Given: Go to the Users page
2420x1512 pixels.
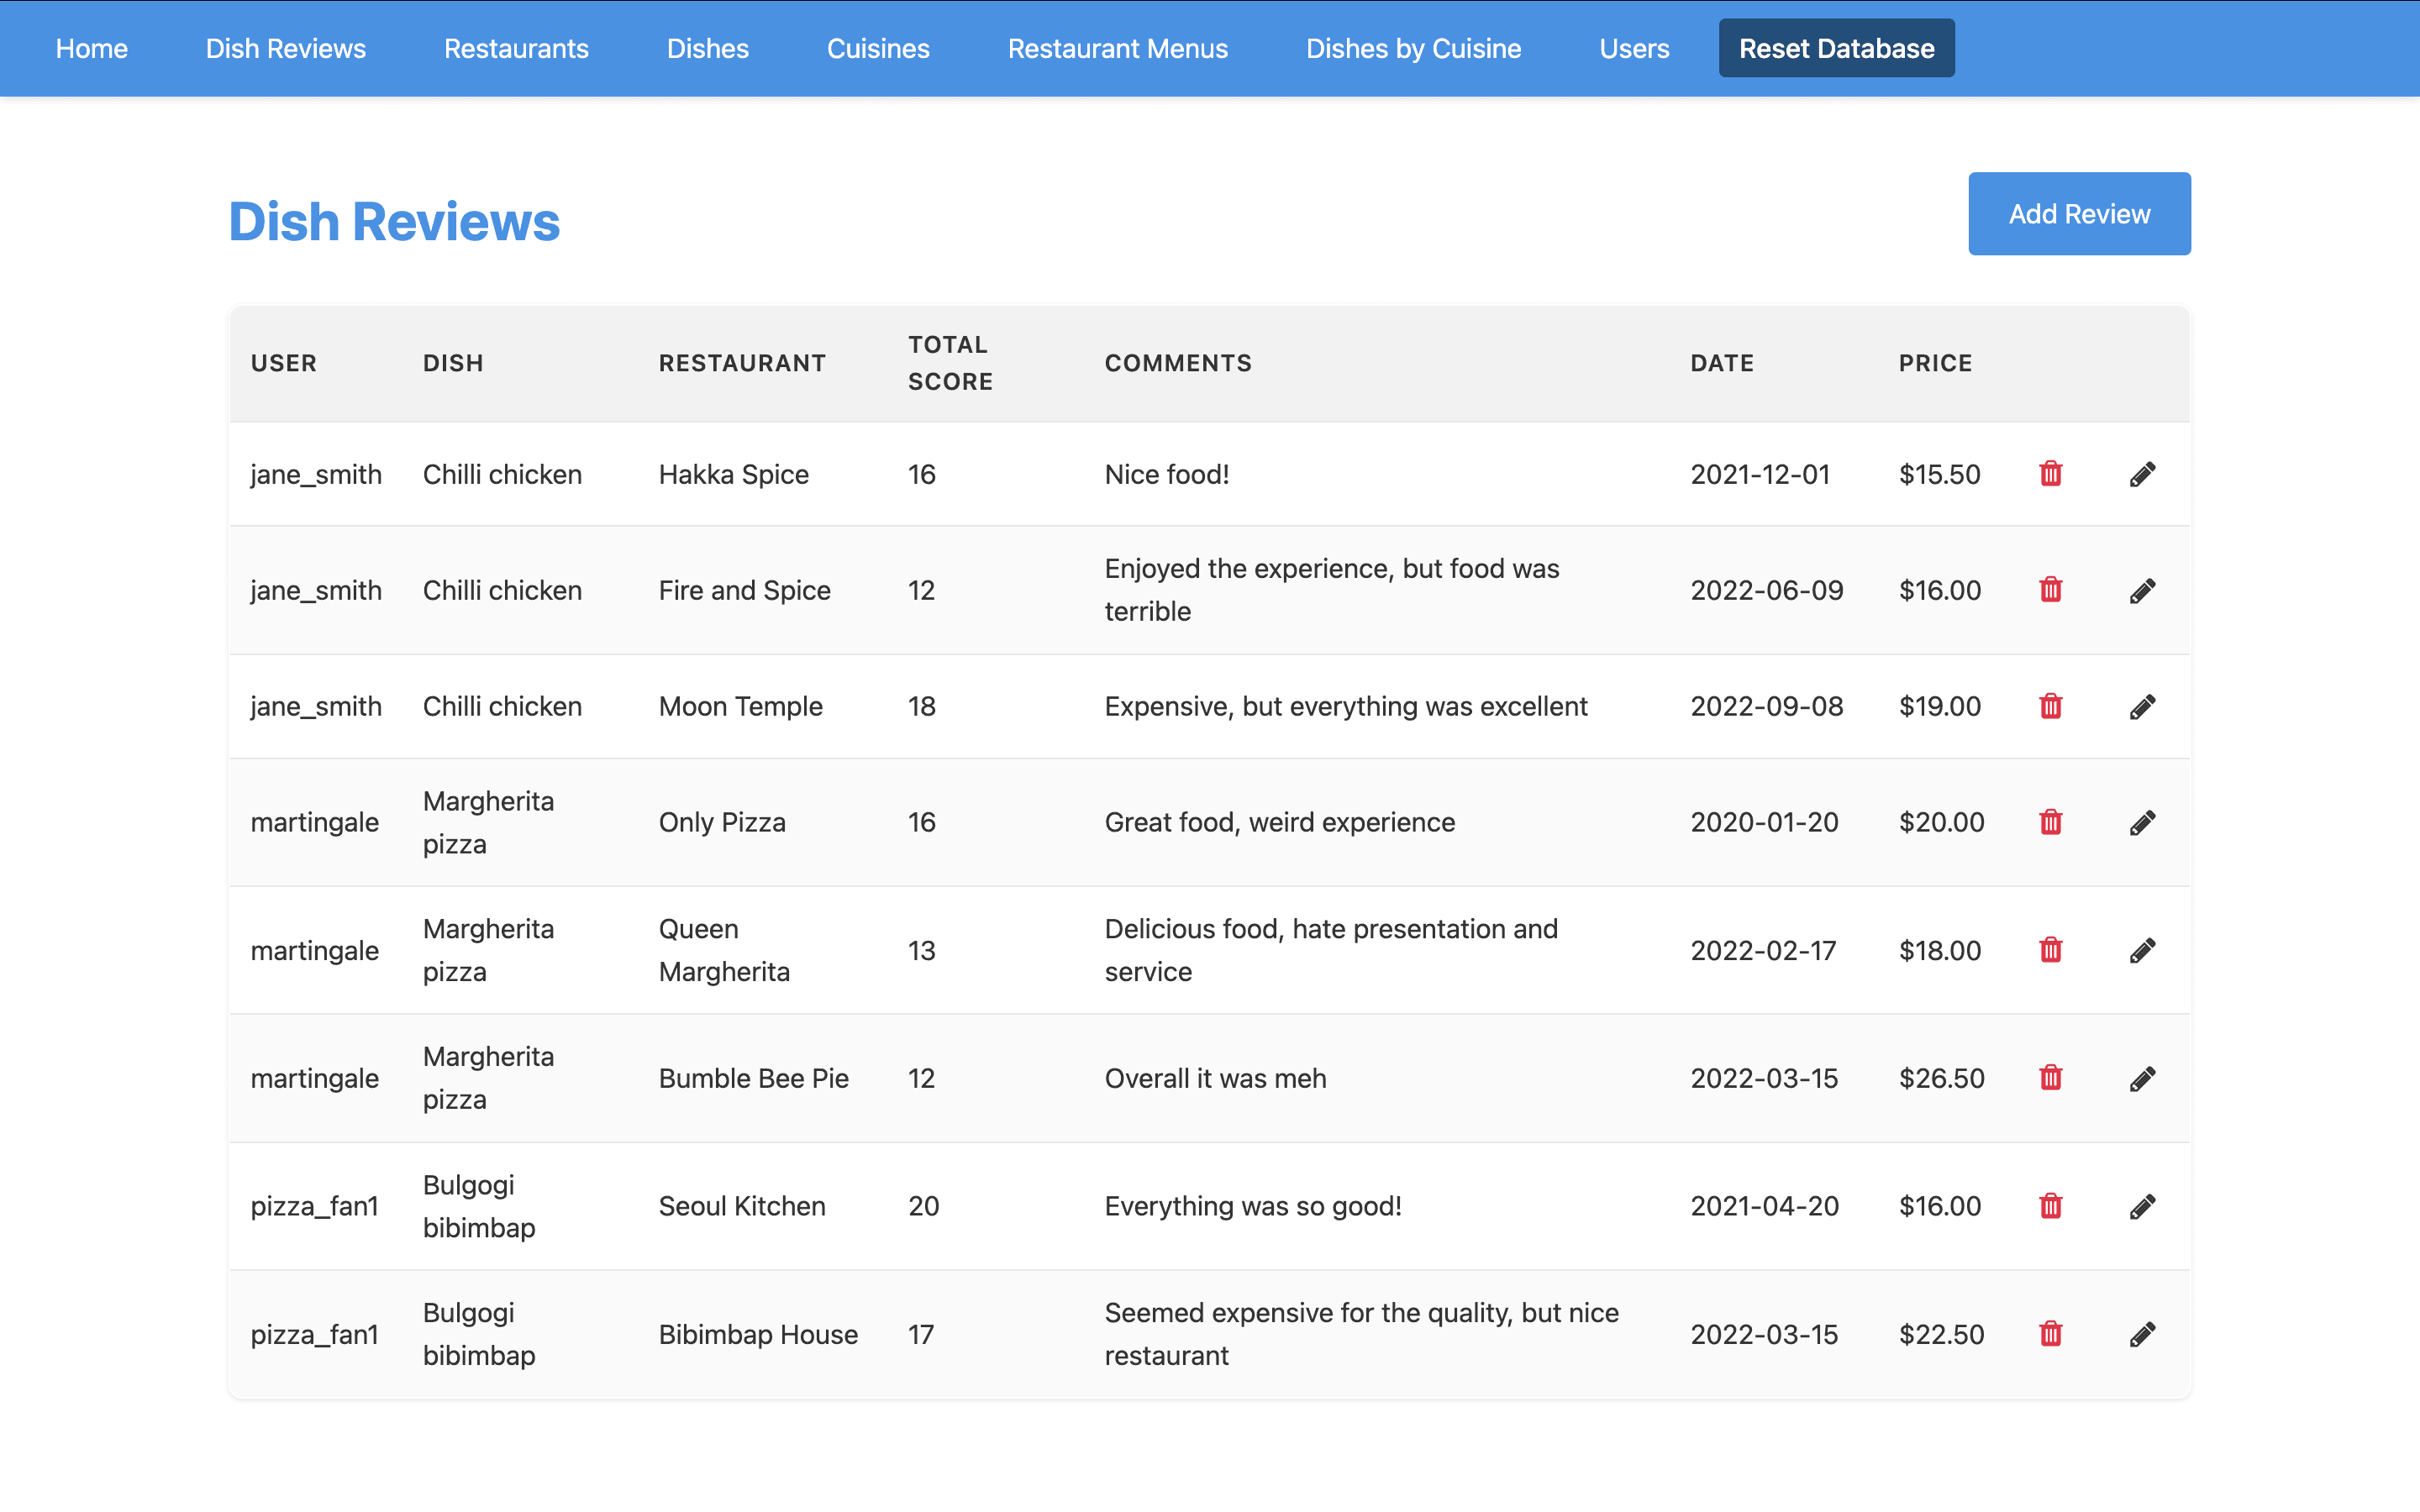Looking at the screenshot, I should (1634, 47).
